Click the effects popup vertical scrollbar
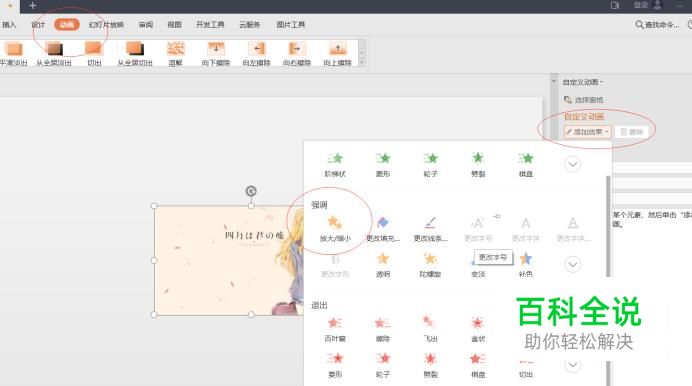692x386 pixels. [x=608, y=226]
